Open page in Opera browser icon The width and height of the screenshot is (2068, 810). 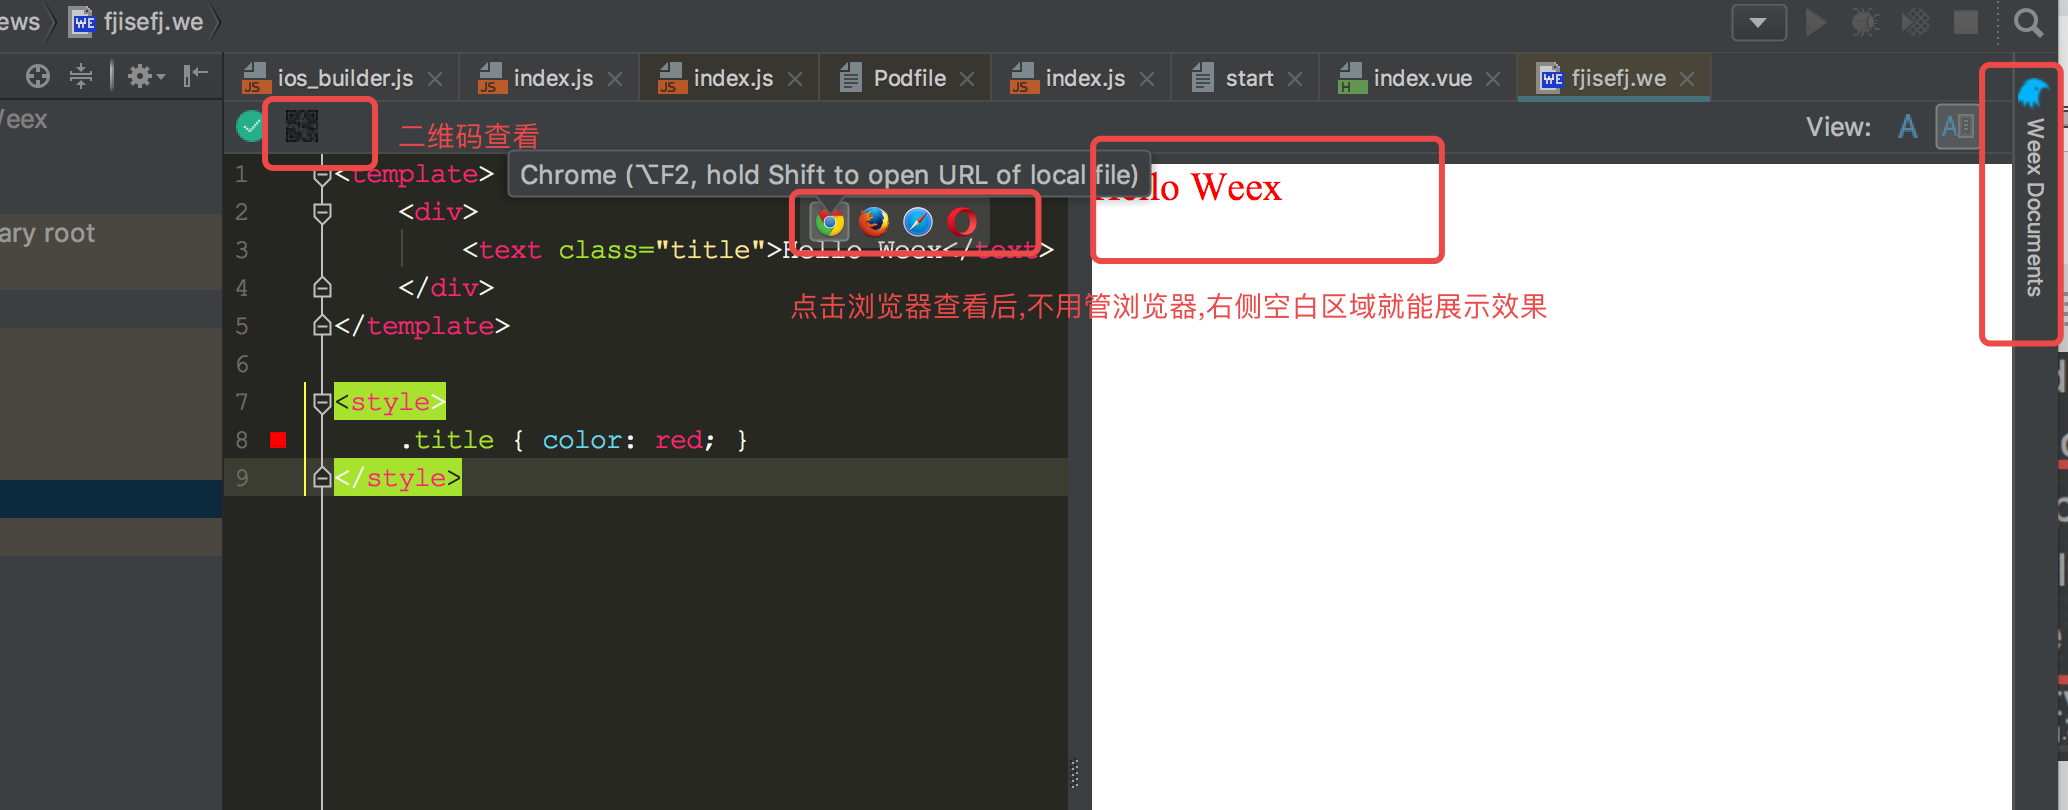pyautogui.click(x=962, y=221)
